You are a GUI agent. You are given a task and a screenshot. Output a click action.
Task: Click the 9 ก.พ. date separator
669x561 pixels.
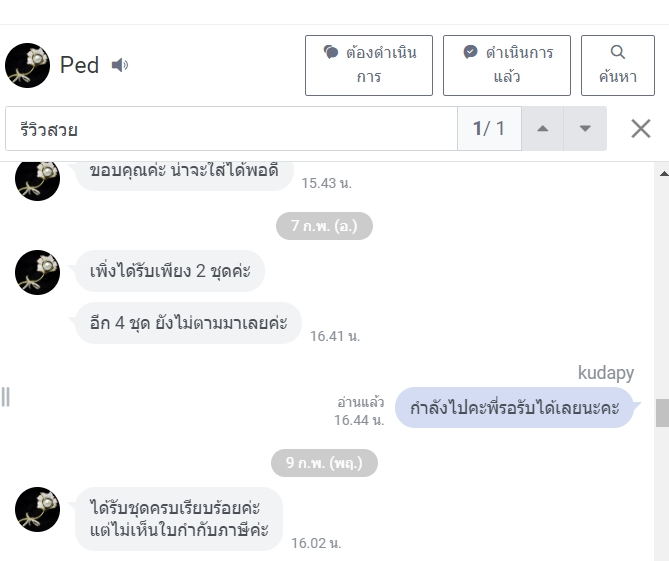(x=324, y=463)
